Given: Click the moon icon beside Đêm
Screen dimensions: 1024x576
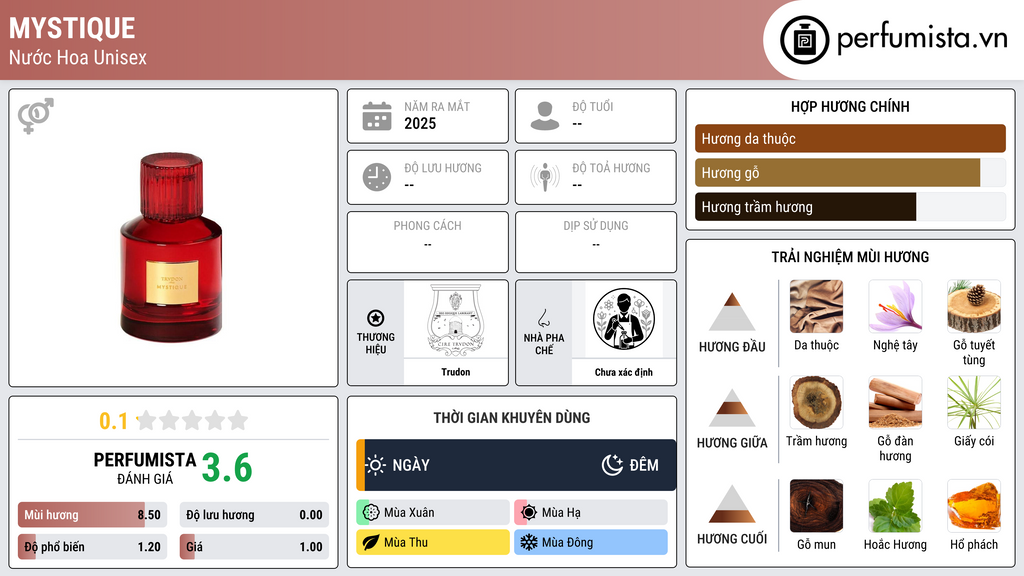Looking at the screenshot, I should 613,465.
